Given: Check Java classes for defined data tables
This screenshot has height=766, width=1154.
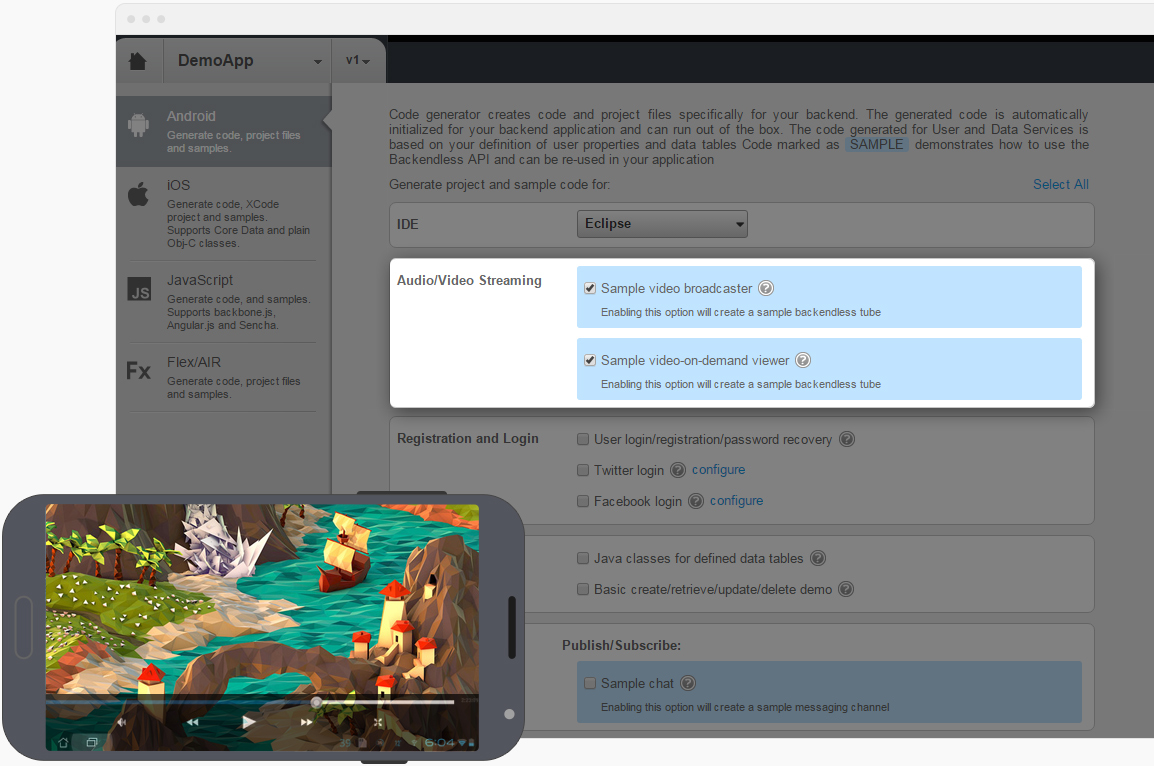Looking at the screenshot, I should pos(583,558).
